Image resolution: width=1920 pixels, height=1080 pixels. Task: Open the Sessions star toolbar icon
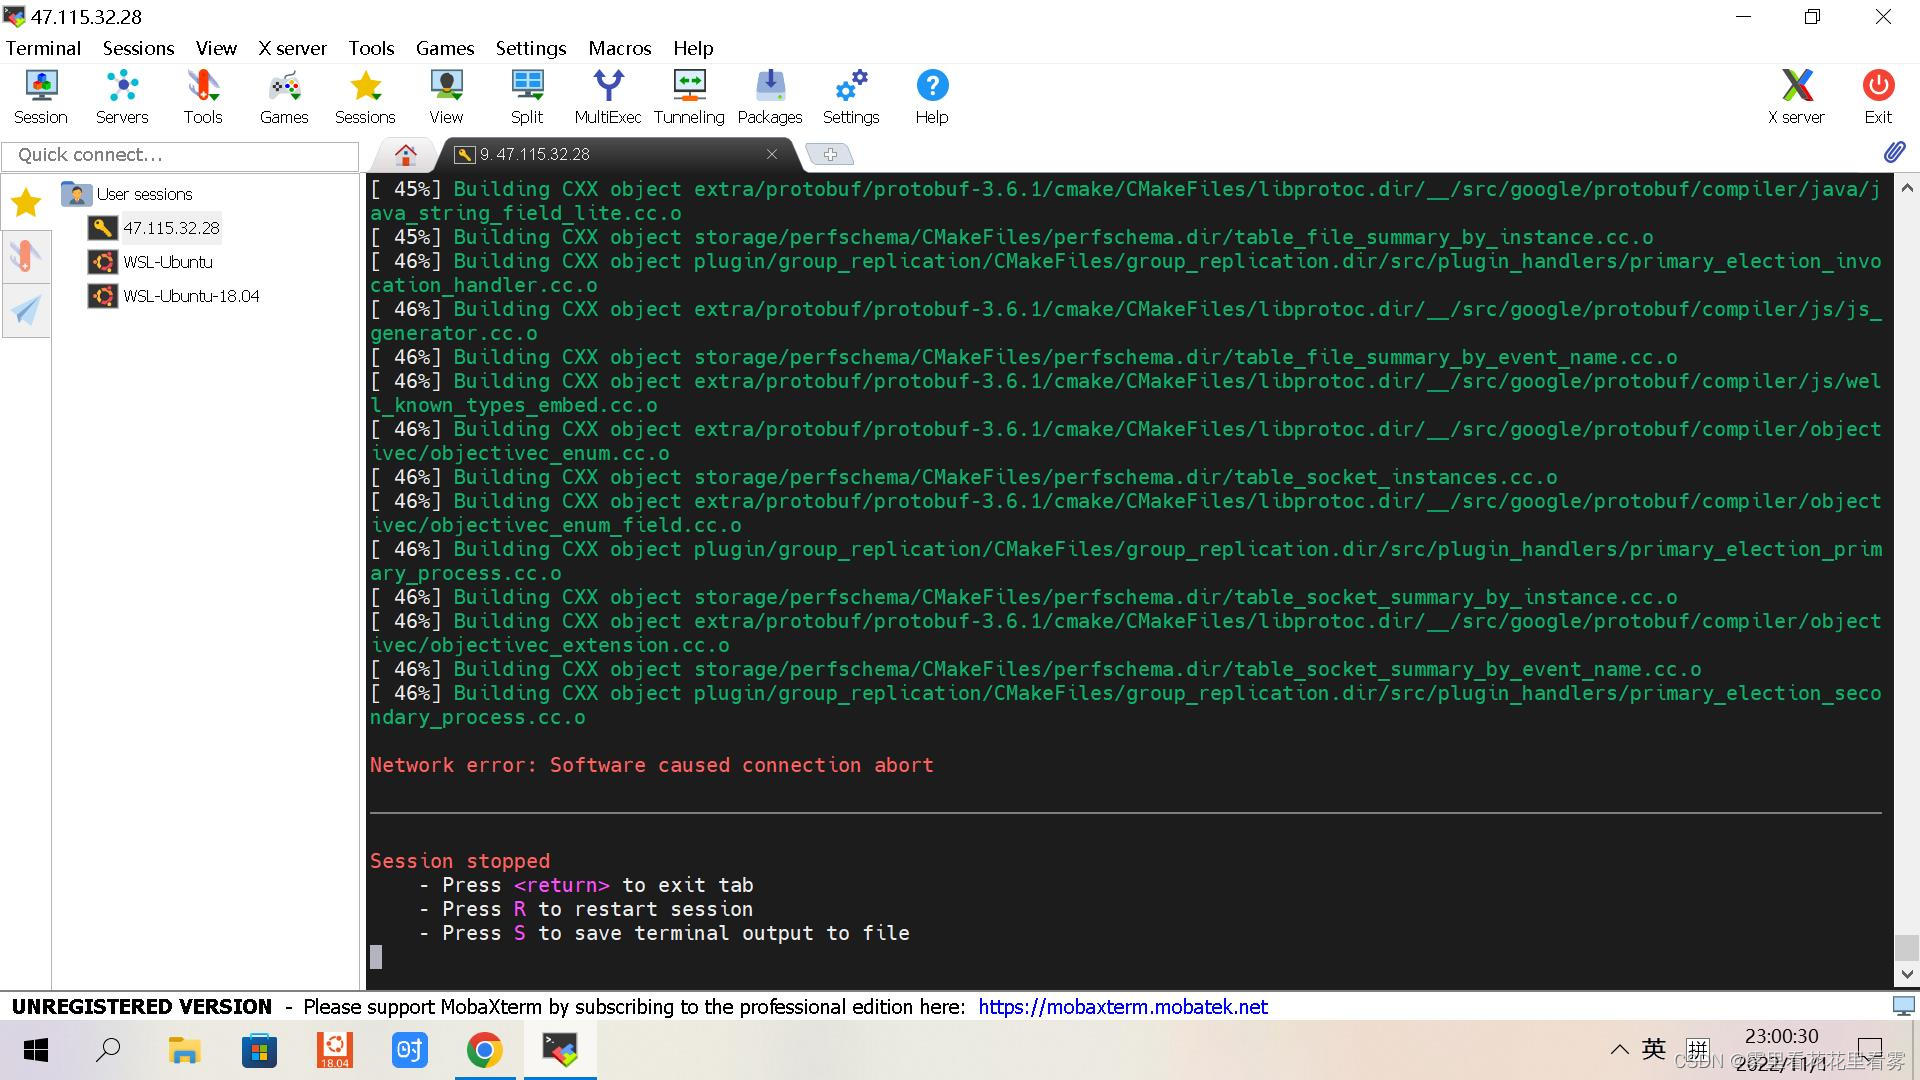click(x=365, y=97)
